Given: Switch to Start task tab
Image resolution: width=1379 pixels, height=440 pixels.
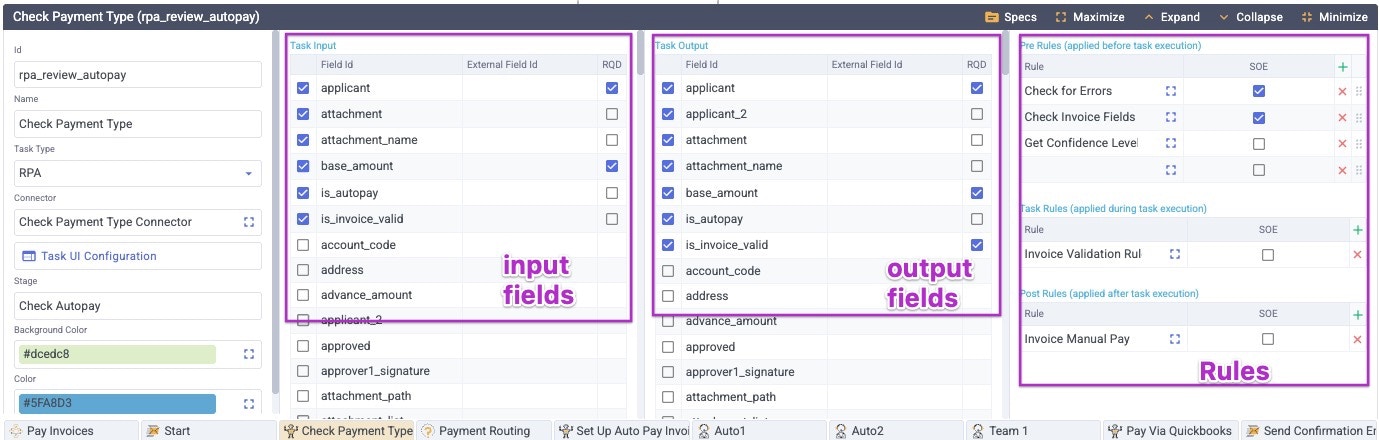Looking at the screenshot, I should [208, 431].
